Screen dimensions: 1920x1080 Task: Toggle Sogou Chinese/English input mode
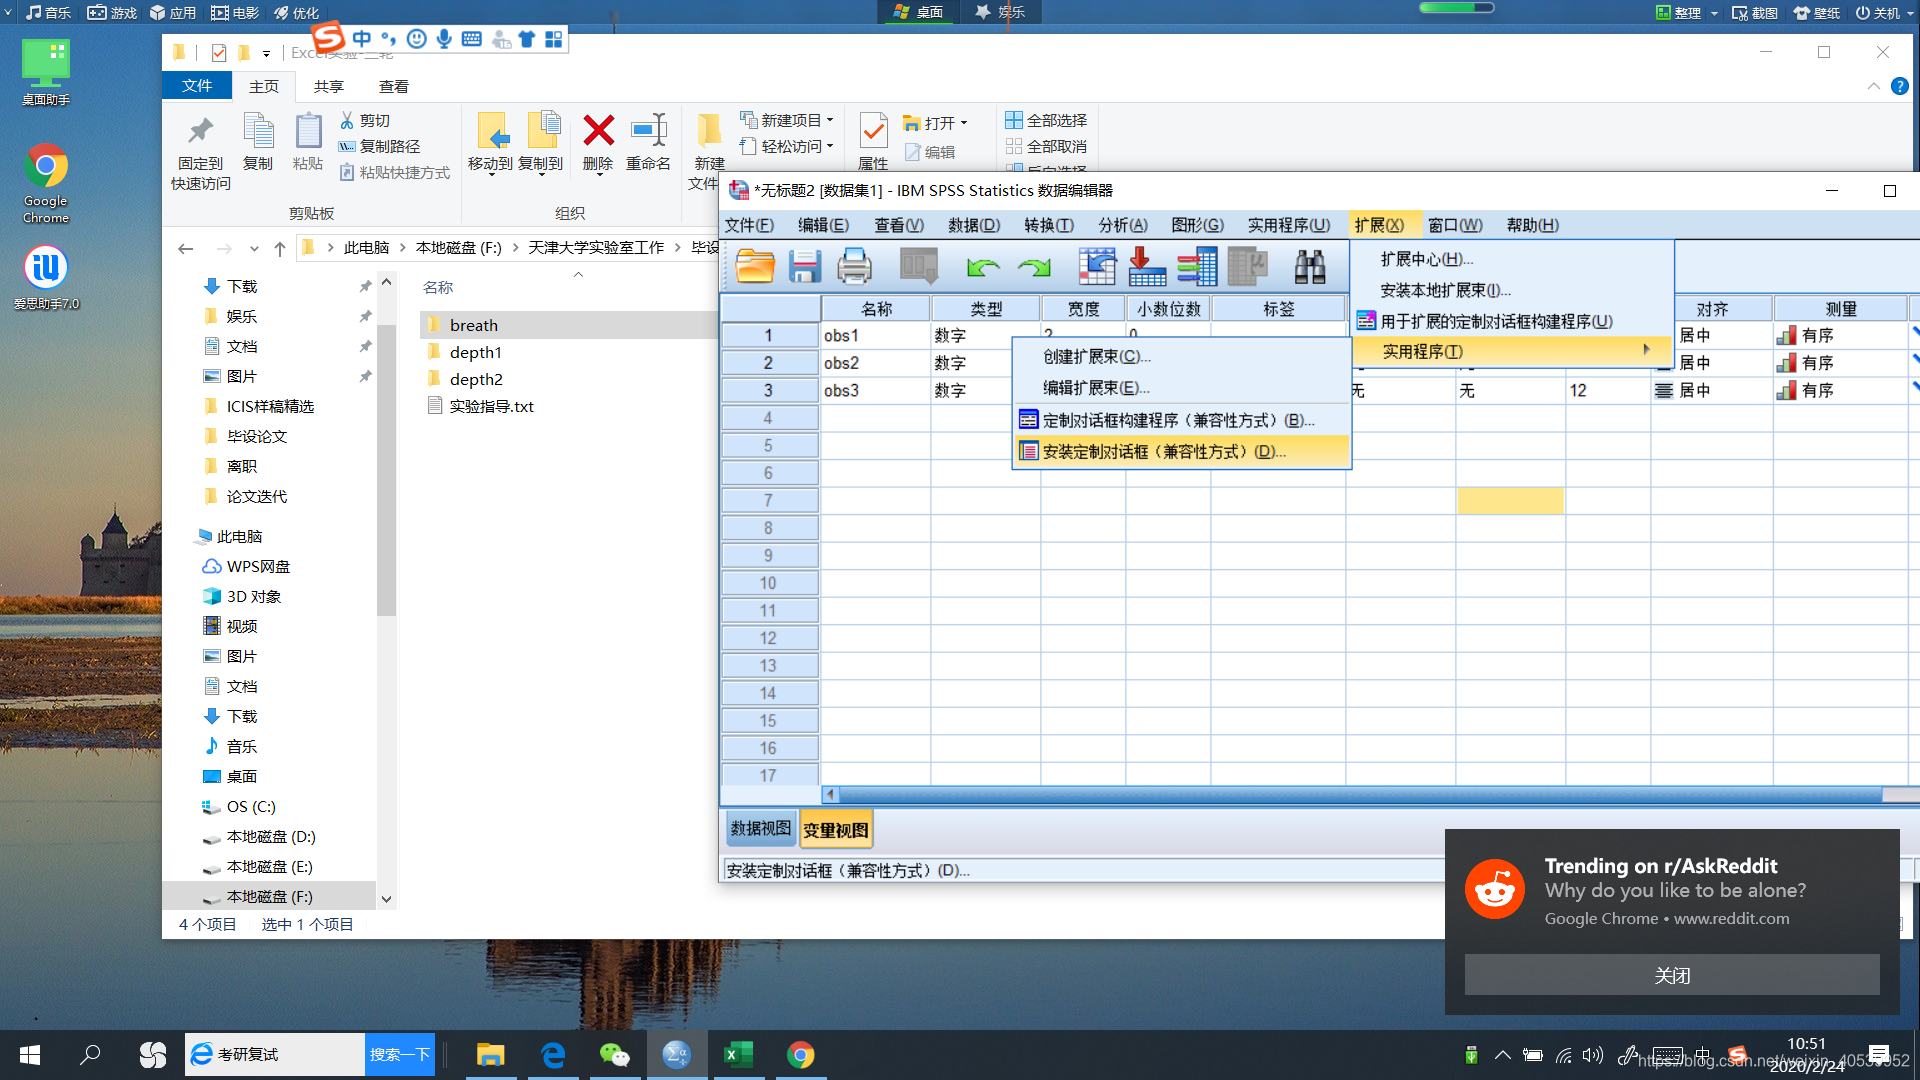click(362, 38)
